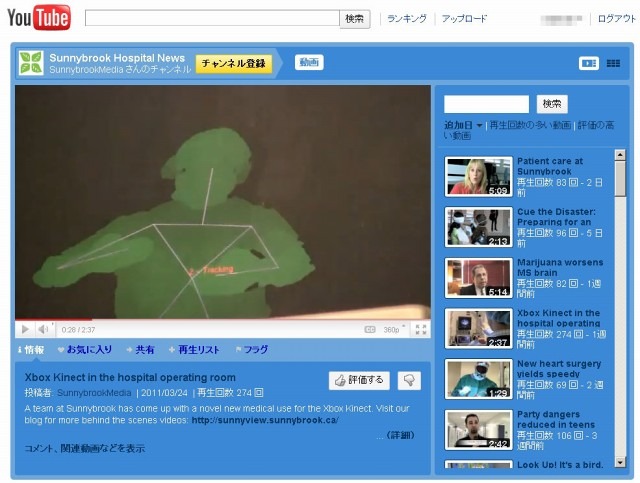Image resolution: width=640 pixels, height=483 pixels.
Task: Focus the top YouTube search field
Action: (x=212, y=18)
